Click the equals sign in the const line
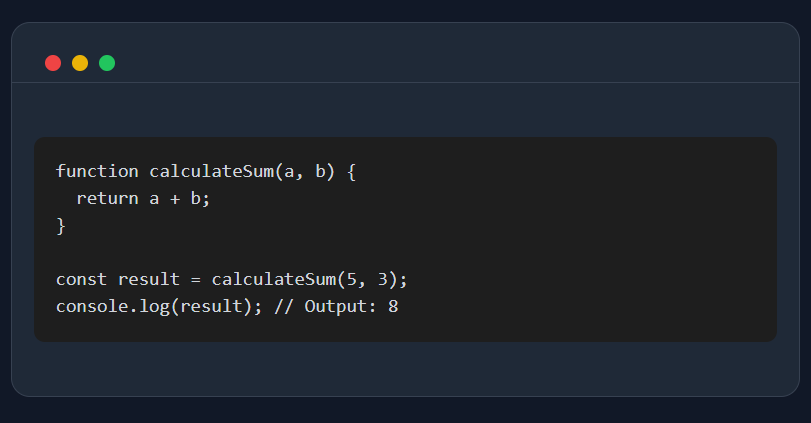This screenshot has width=811, height=423. [x=195, y=279]
